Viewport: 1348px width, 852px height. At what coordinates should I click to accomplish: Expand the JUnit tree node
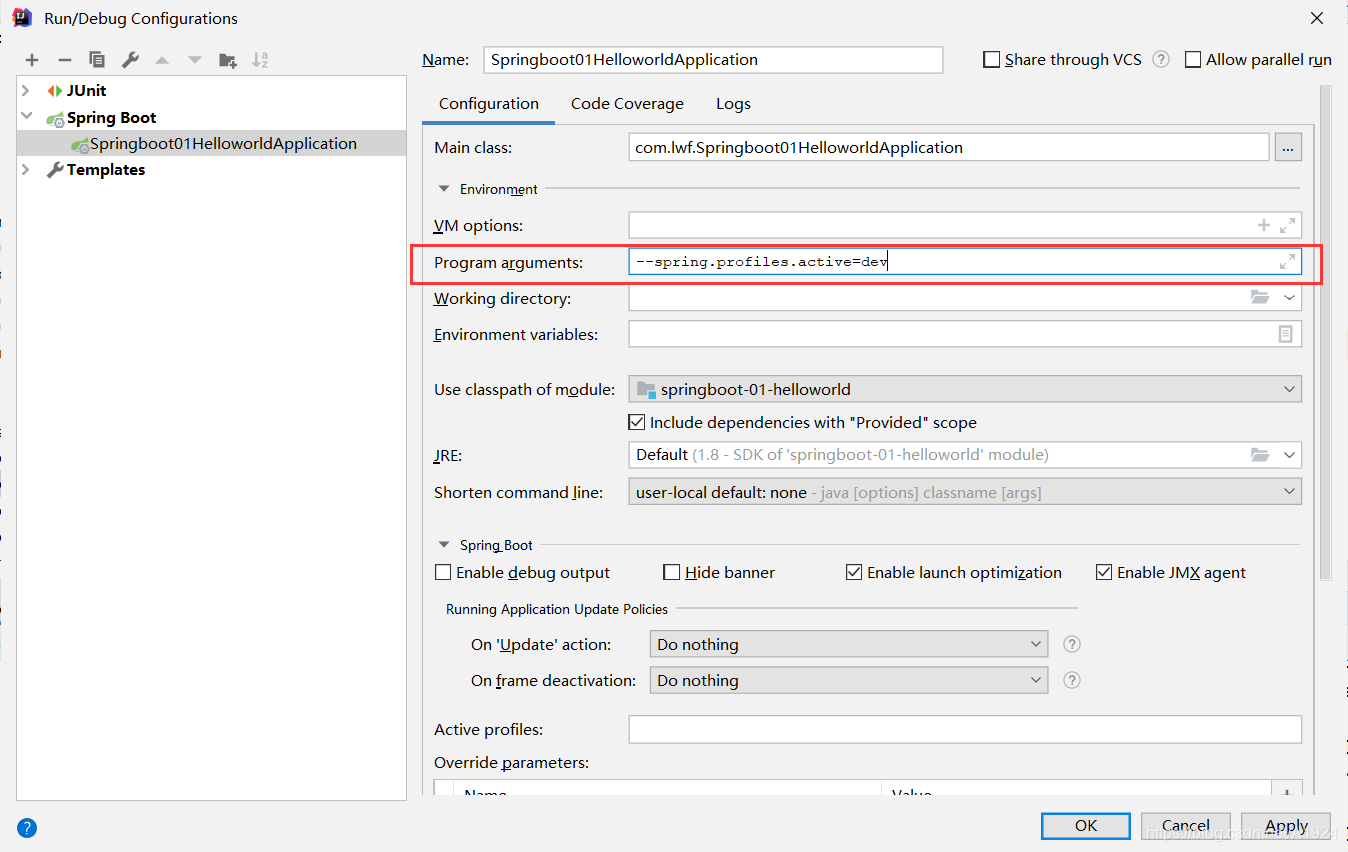26,91
